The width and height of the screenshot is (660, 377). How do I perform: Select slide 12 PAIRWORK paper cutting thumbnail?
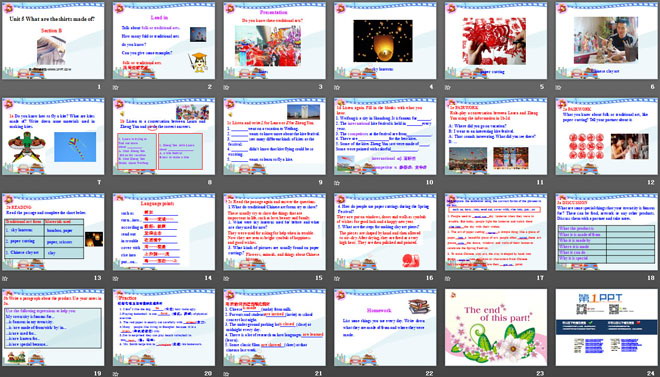[607, 136]
